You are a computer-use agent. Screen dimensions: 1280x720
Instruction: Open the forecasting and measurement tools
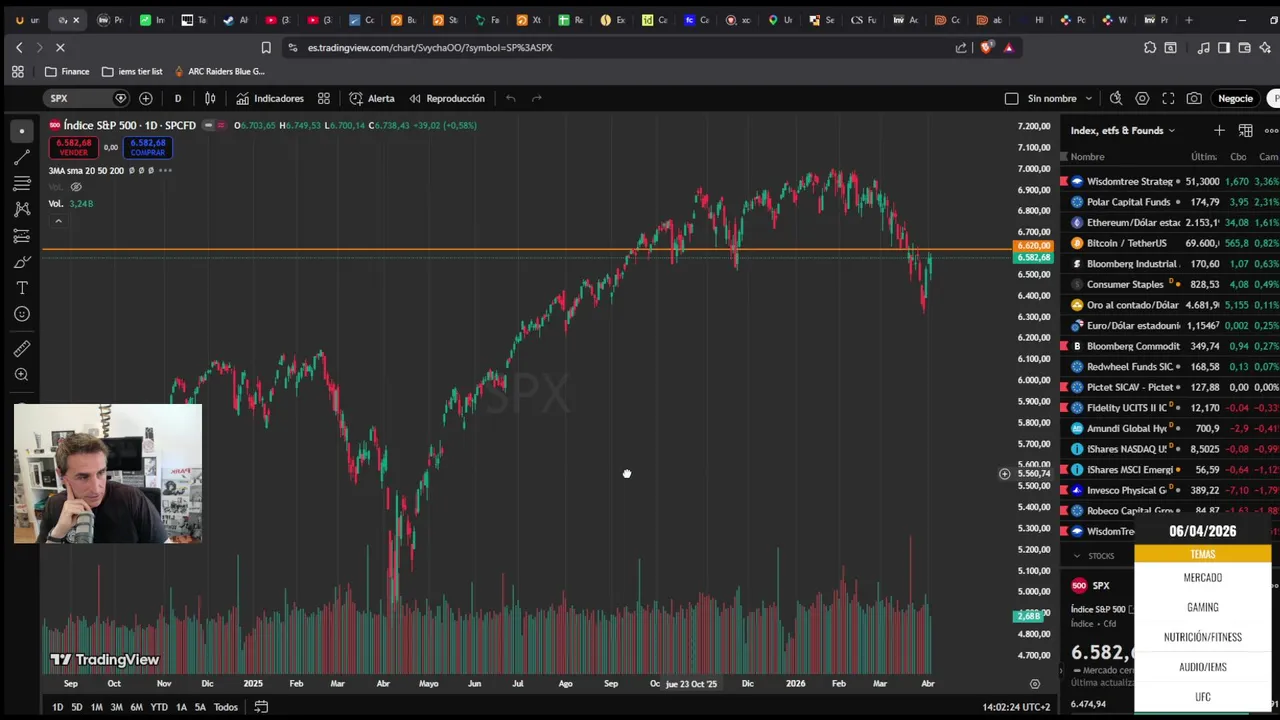click(x=21, y=236)
